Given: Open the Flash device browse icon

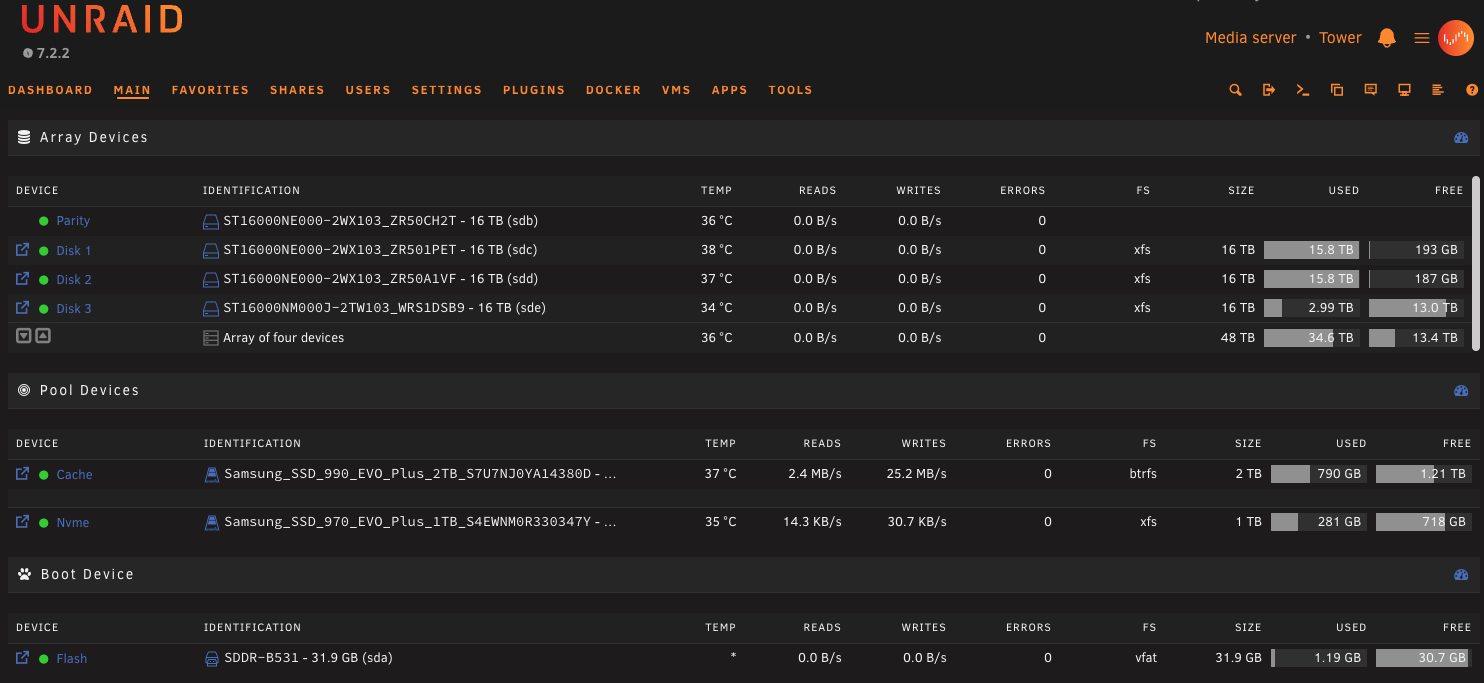Looking at the screenshot, I should (22, 658).
